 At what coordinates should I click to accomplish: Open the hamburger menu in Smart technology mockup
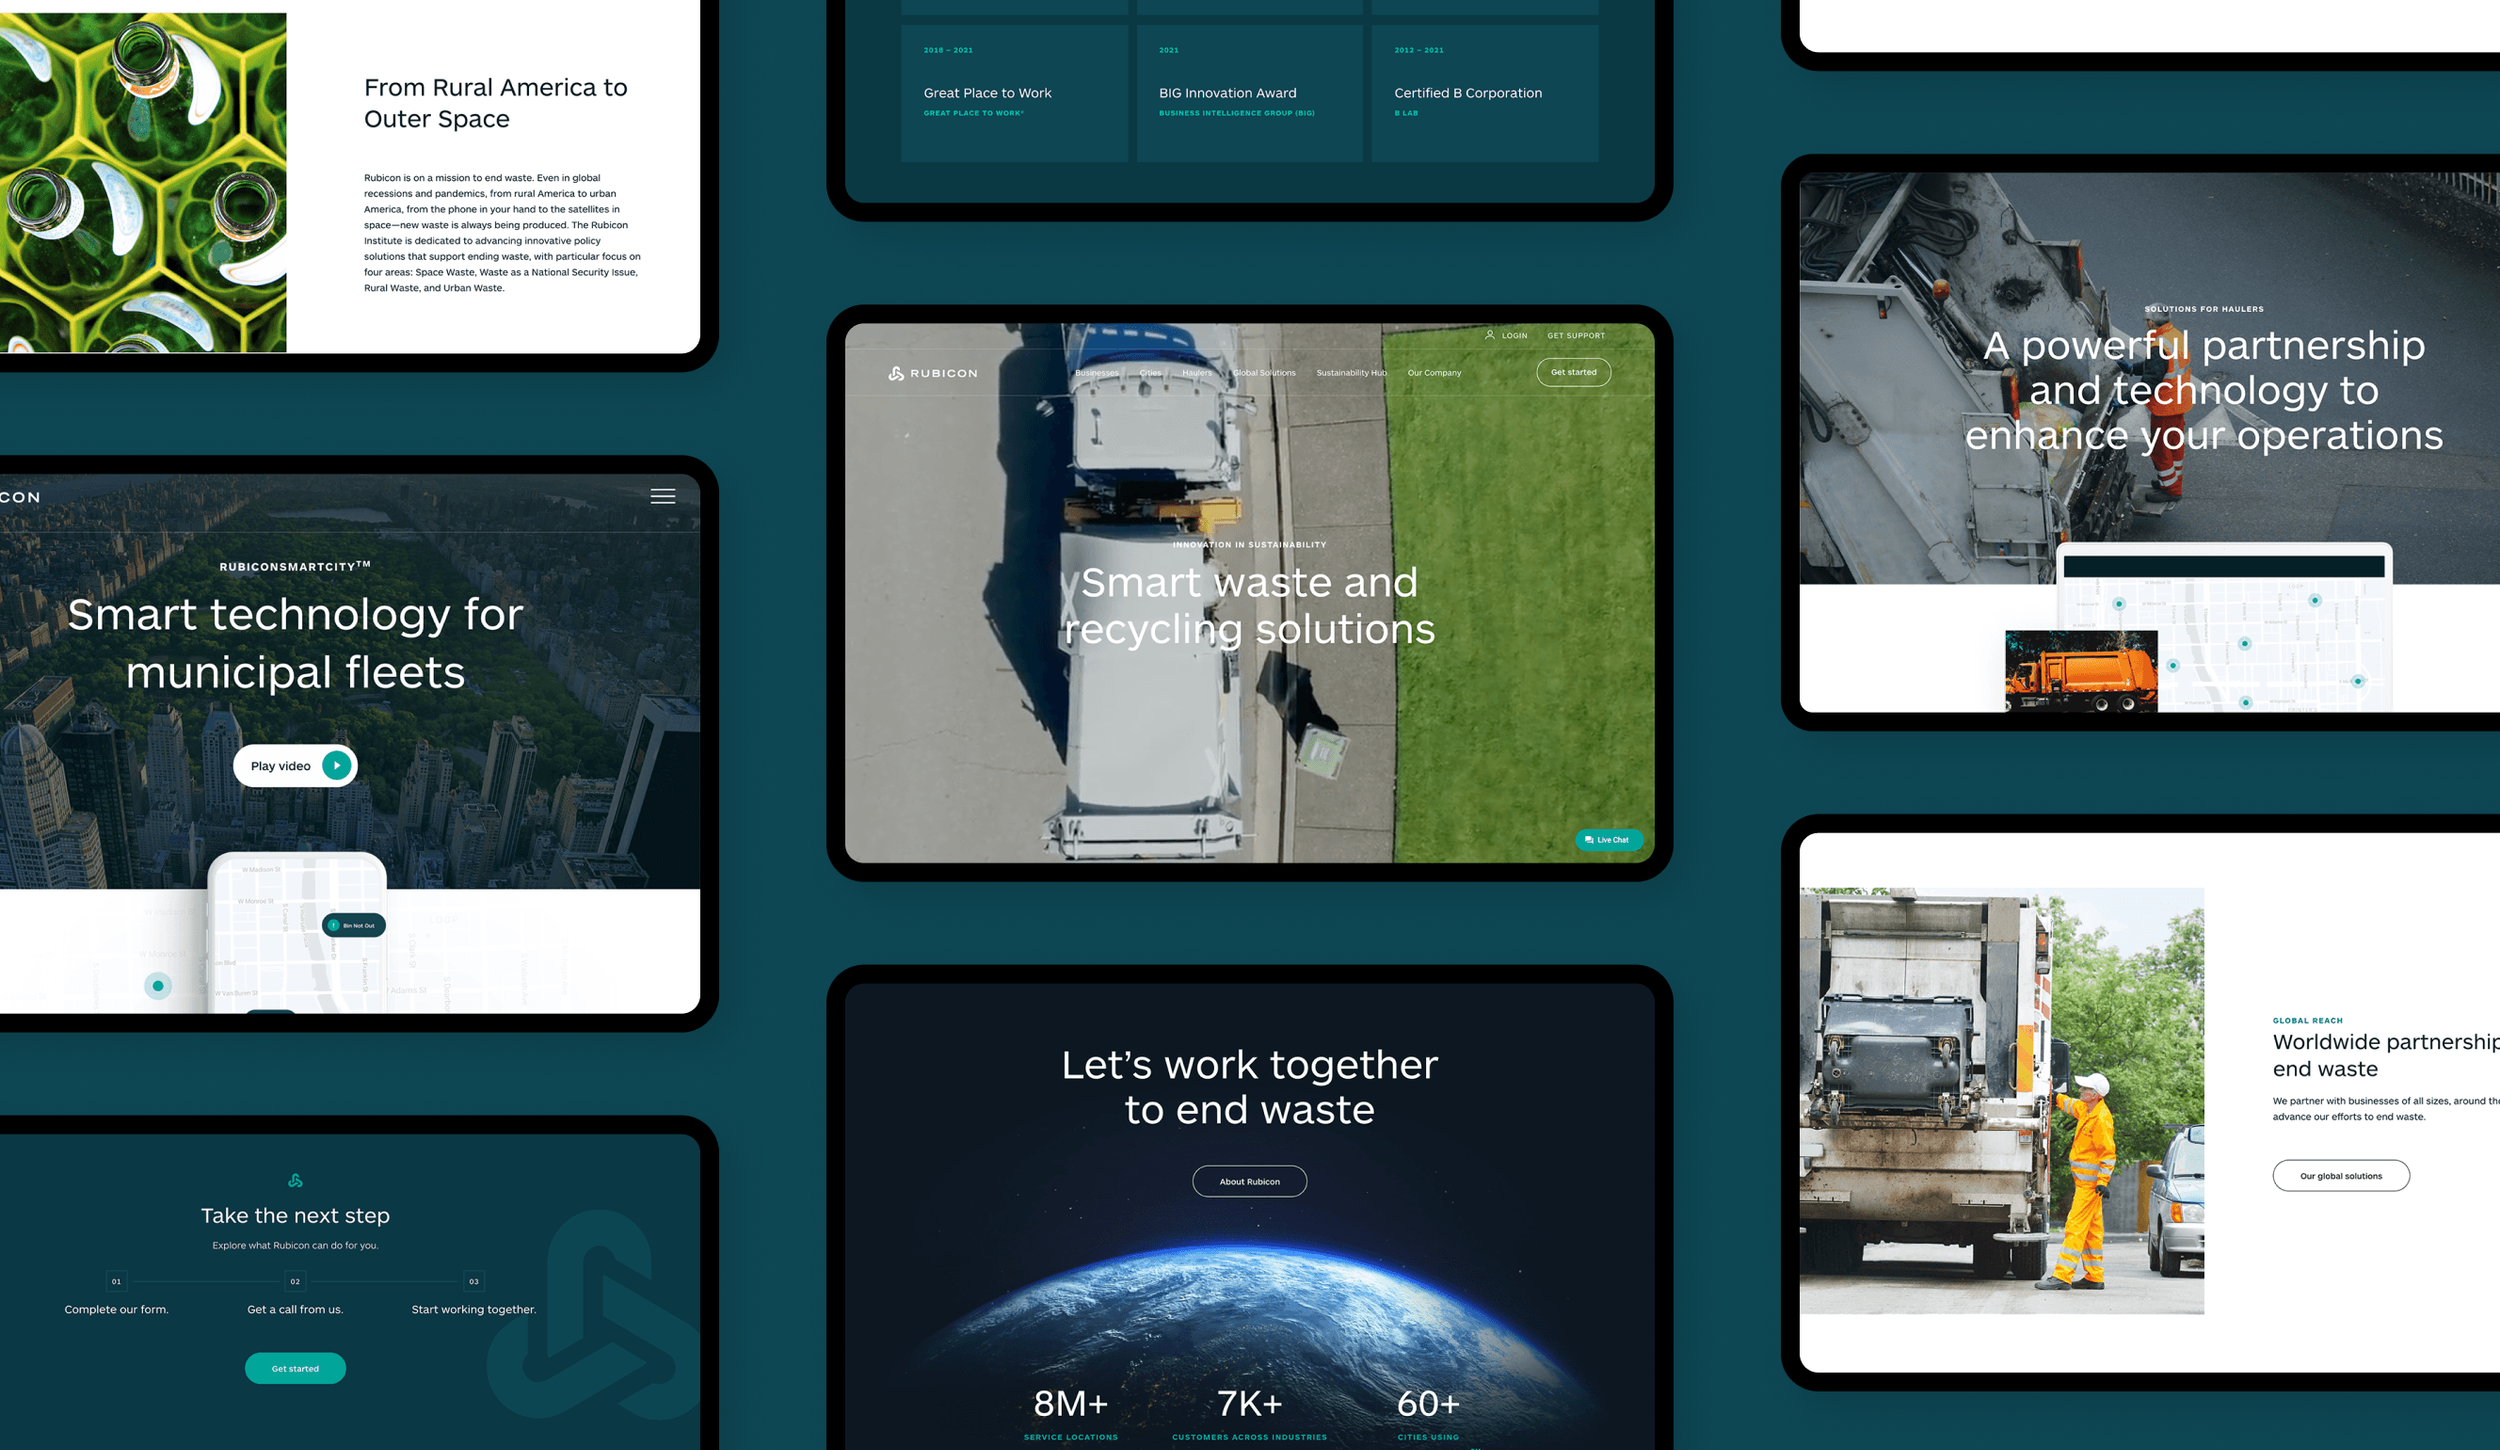pos(663,496)
